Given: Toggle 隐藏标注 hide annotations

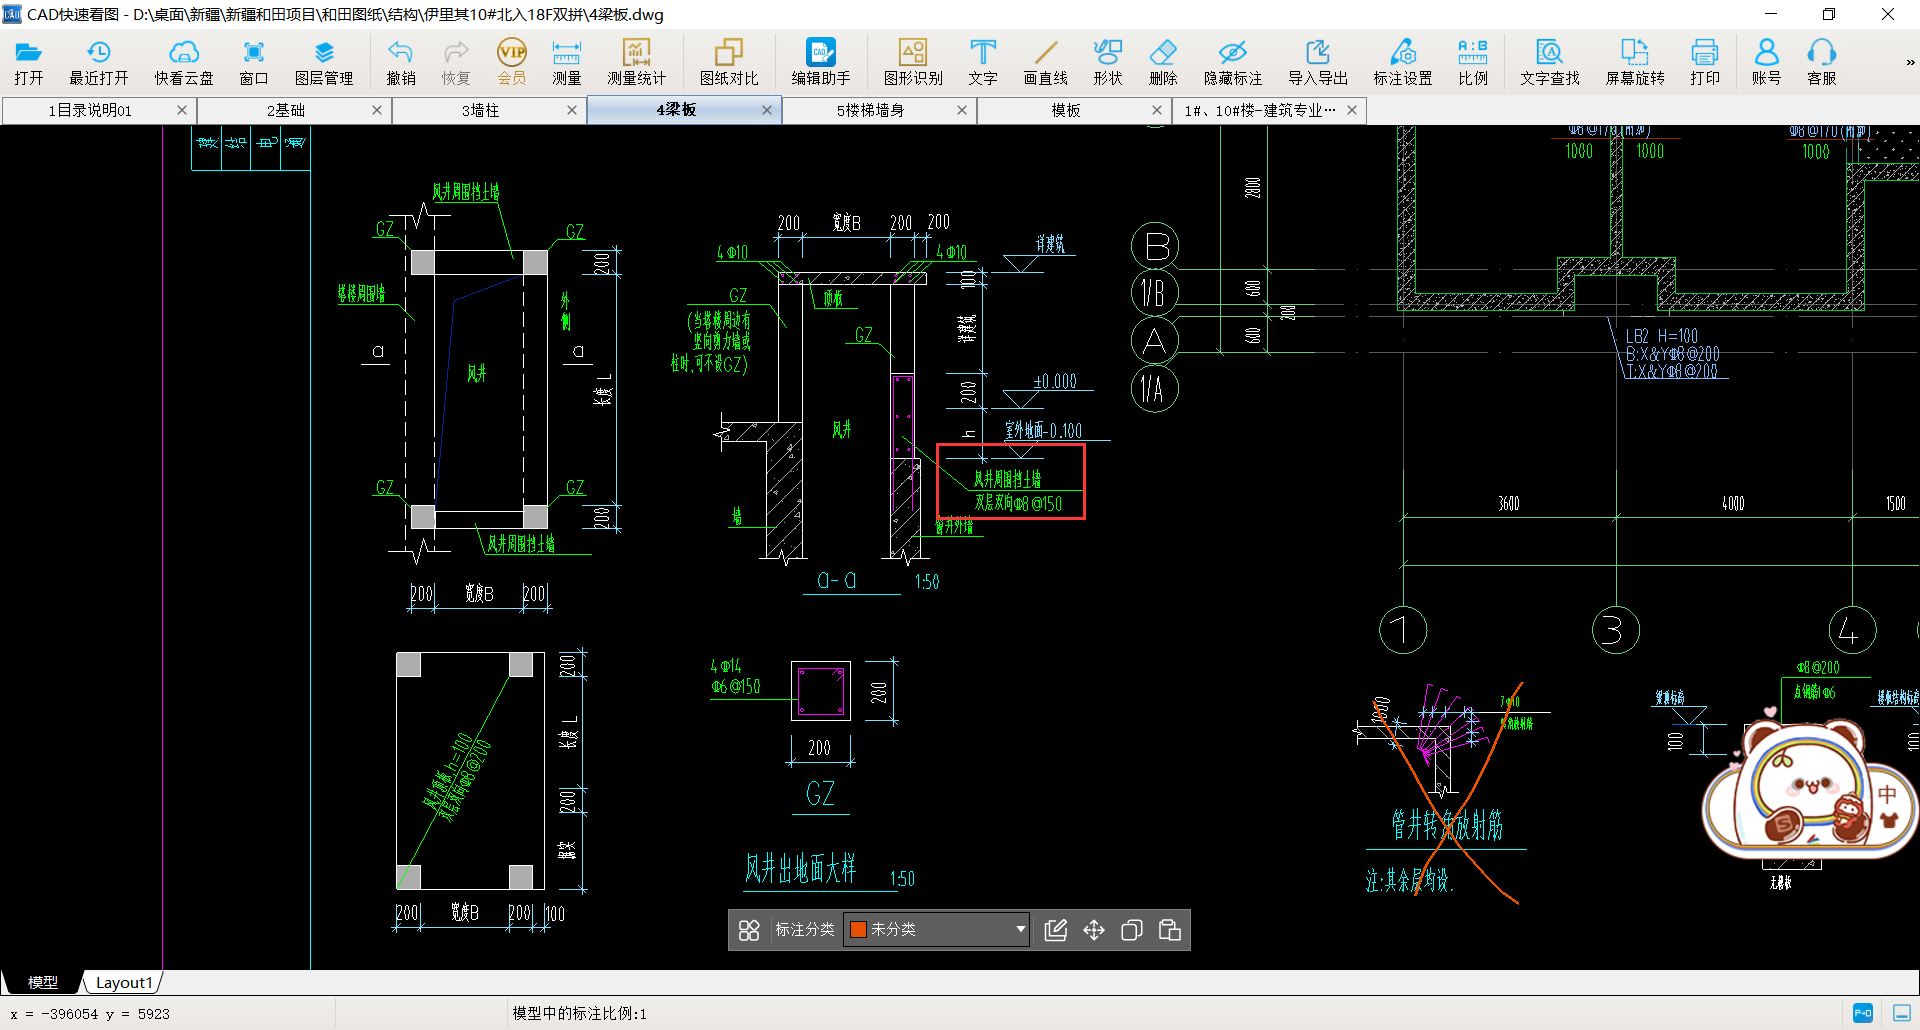Looking at the screenshot, I should (1233, 62).
